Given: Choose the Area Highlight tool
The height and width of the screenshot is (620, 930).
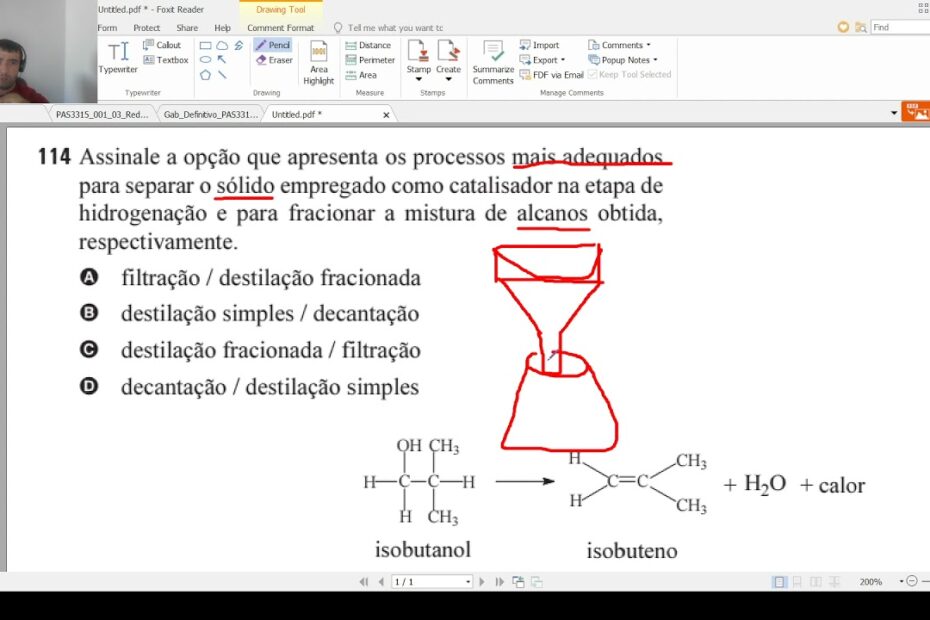Looking at the screenshot, I should 318,62.
